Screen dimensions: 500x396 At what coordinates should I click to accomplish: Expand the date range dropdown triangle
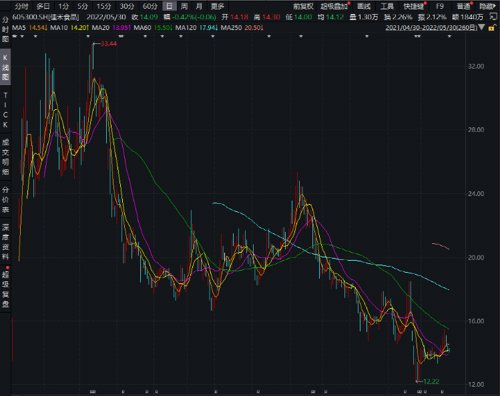pyautogui.click(x=481, y=28)
